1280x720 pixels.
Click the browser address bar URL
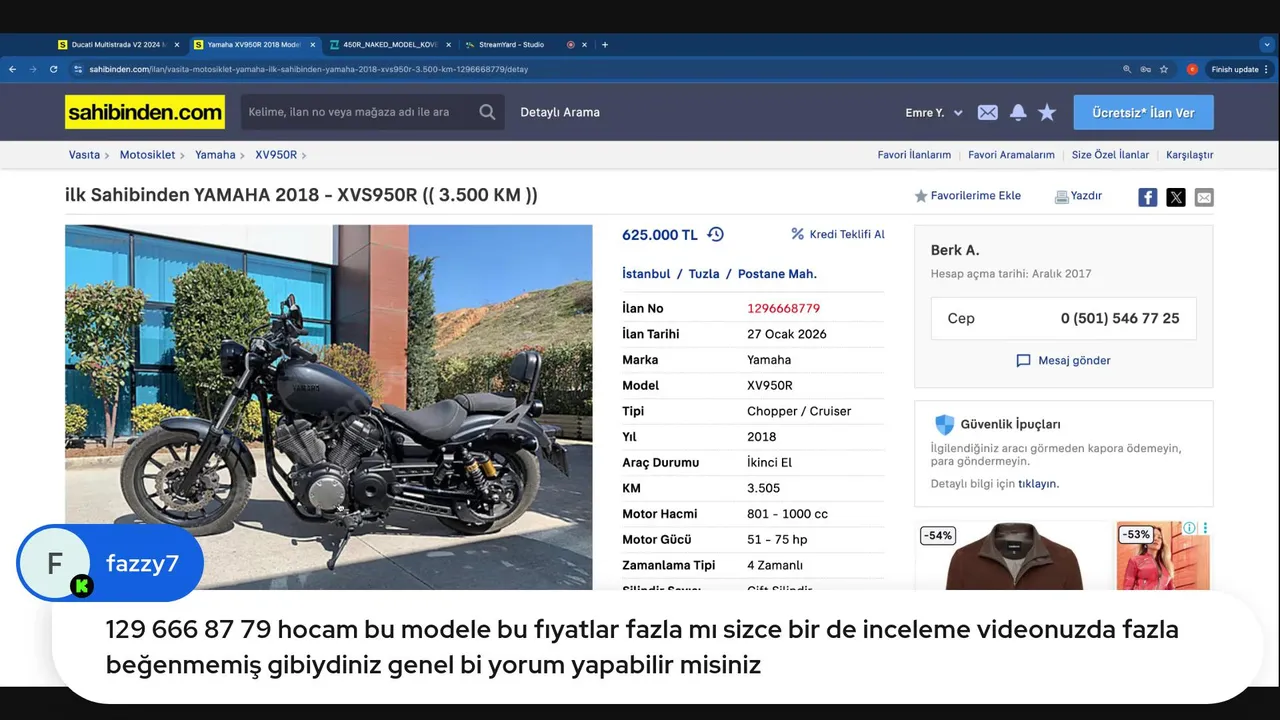308,69
